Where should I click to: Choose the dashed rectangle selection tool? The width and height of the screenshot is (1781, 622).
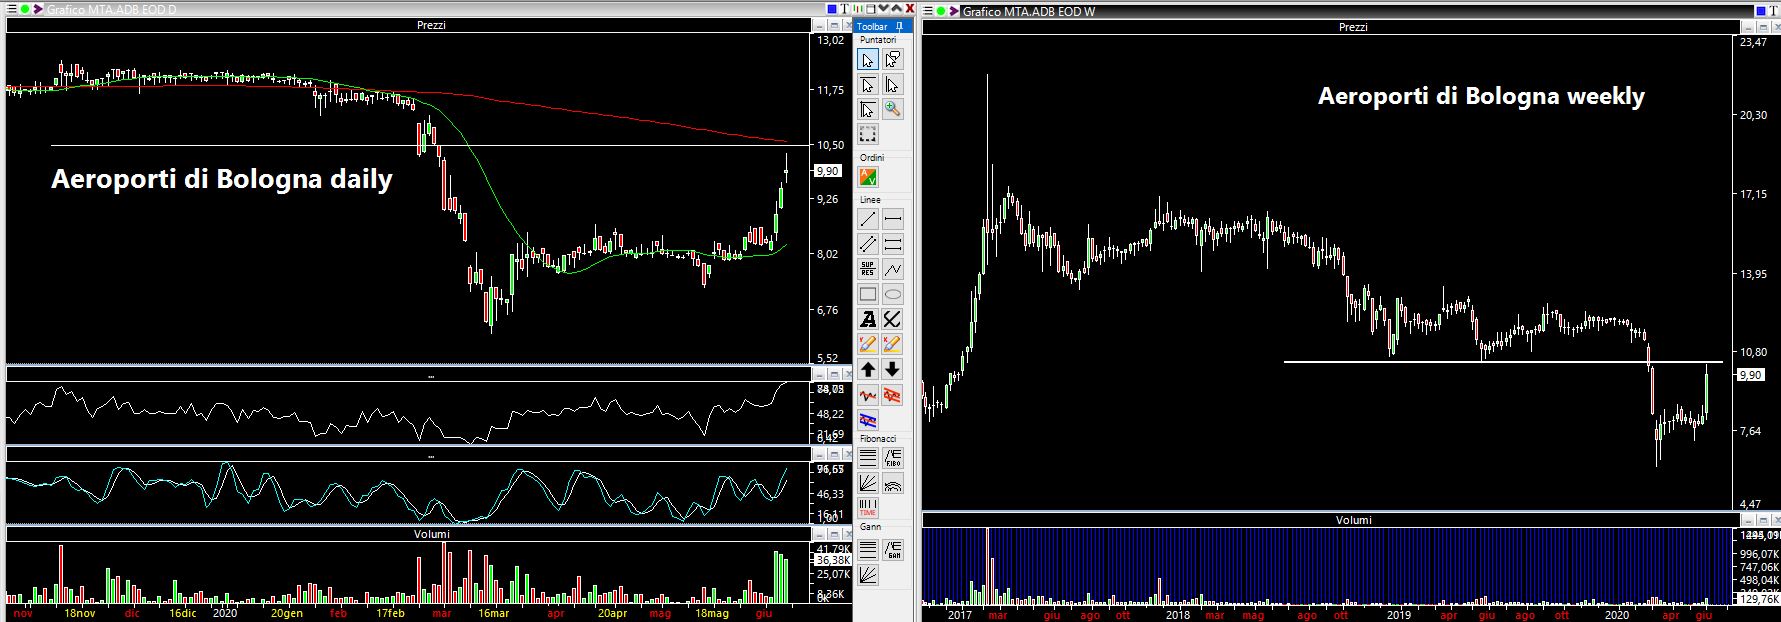(868, 134)
